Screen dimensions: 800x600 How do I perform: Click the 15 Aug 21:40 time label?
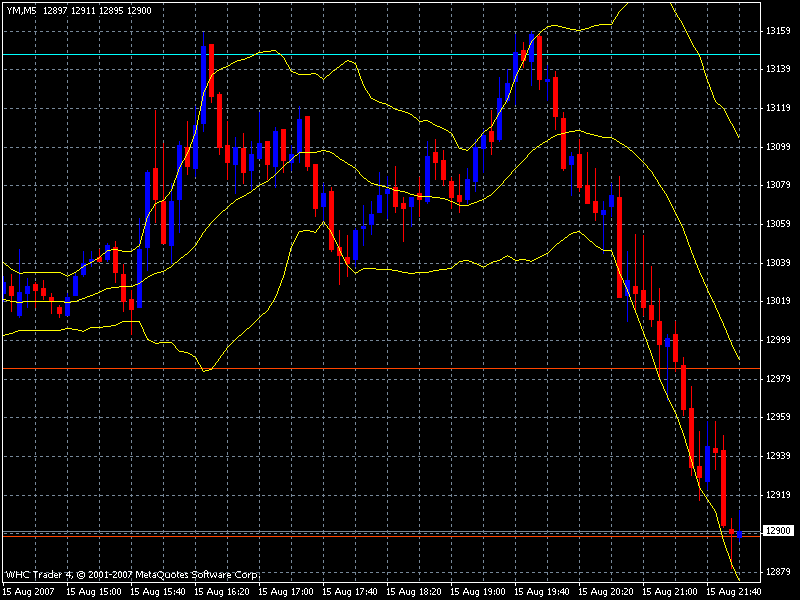tap(734, 591)
